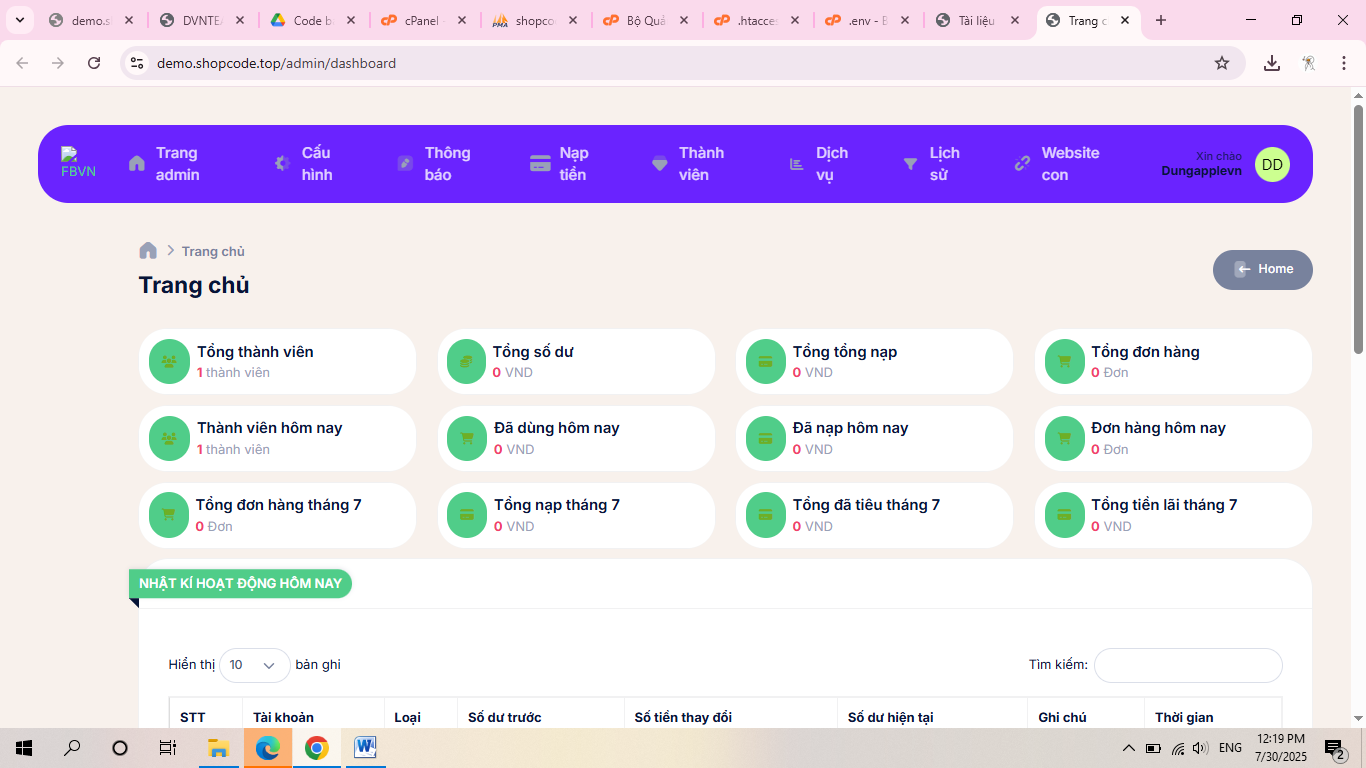Sort by the Số dư trước column header
The image size is (1366, 768).
tap(540, 717)
